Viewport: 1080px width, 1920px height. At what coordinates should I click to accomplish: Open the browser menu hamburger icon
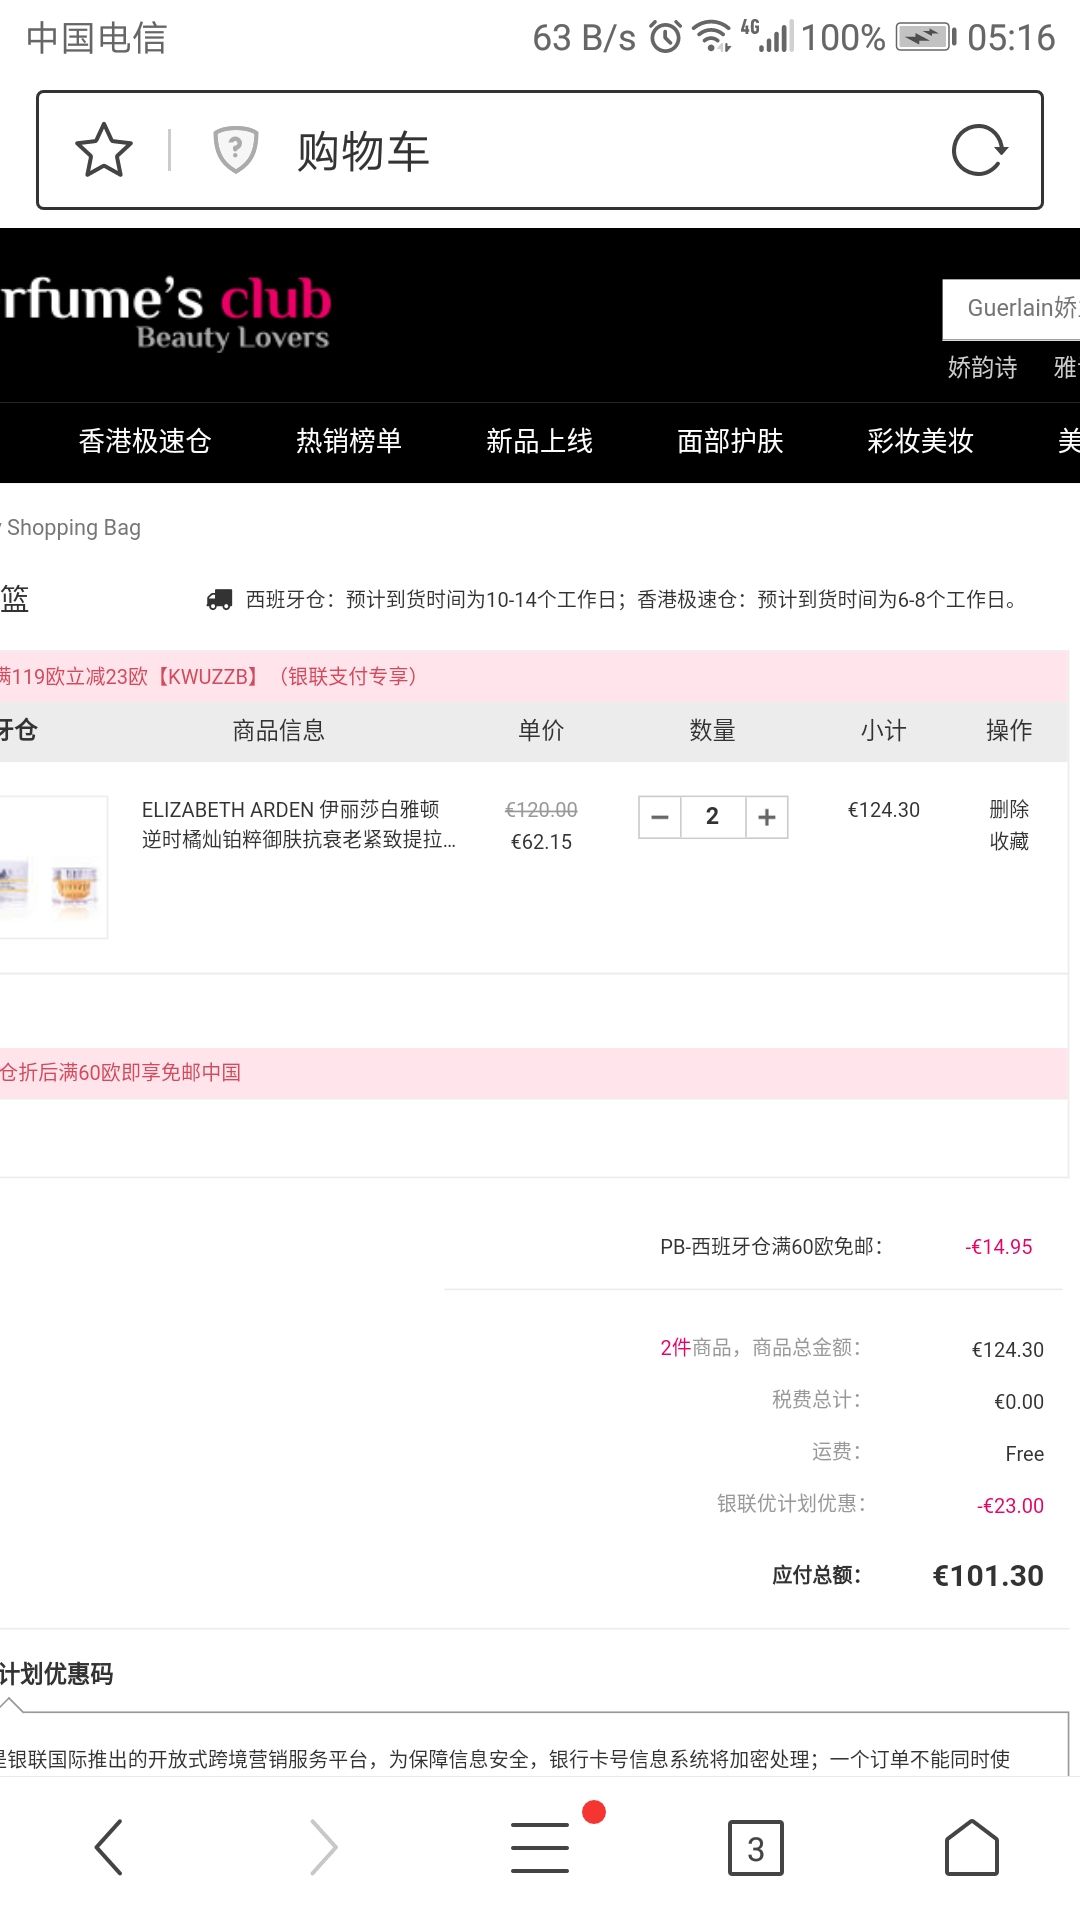(540, 1846)
